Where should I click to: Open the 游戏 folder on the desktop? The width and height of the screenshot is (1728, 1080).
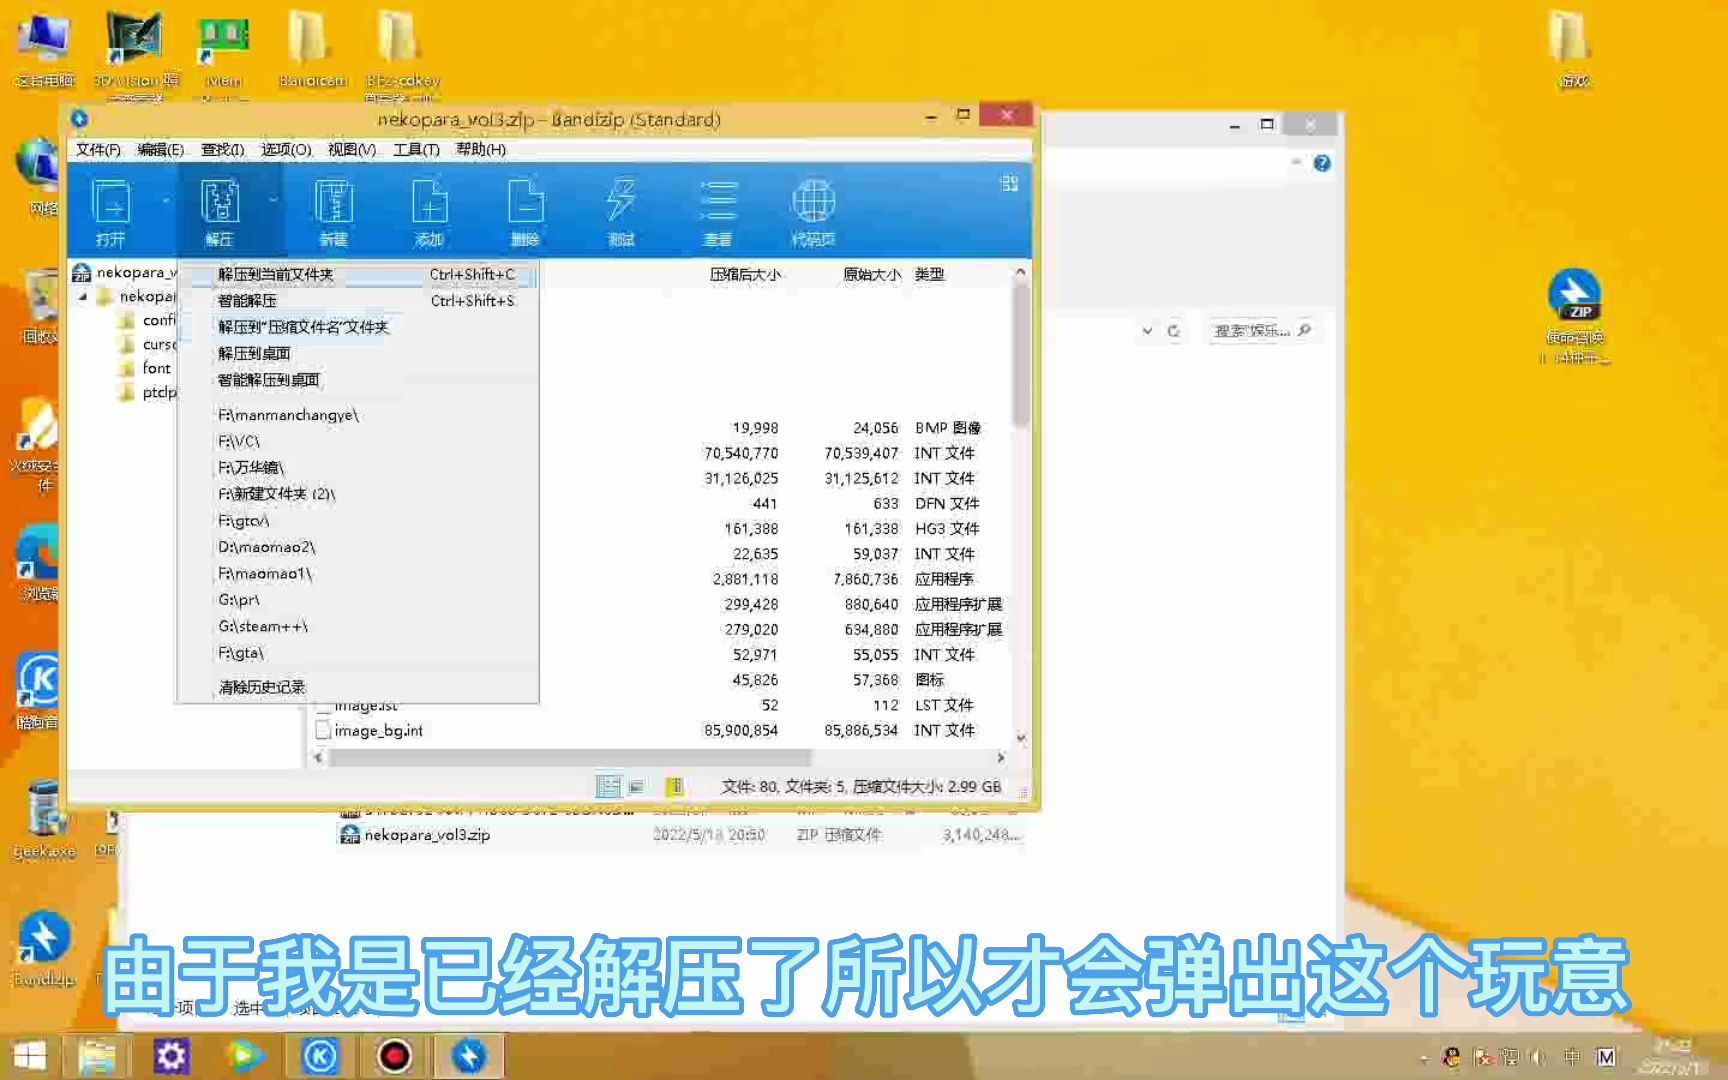1574,48
